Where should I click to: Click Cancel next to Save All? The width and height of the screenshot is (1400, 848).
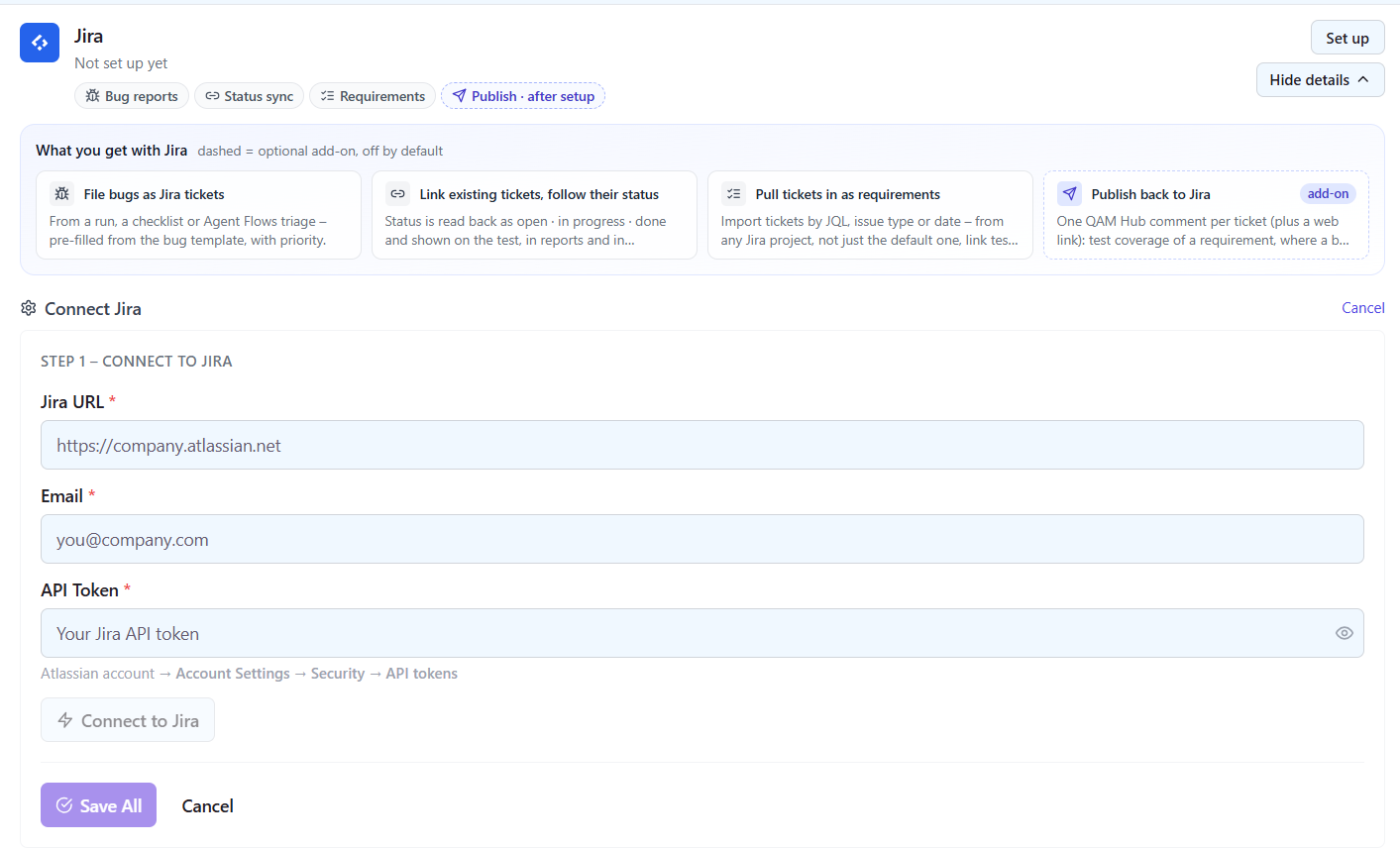point(207,806)
